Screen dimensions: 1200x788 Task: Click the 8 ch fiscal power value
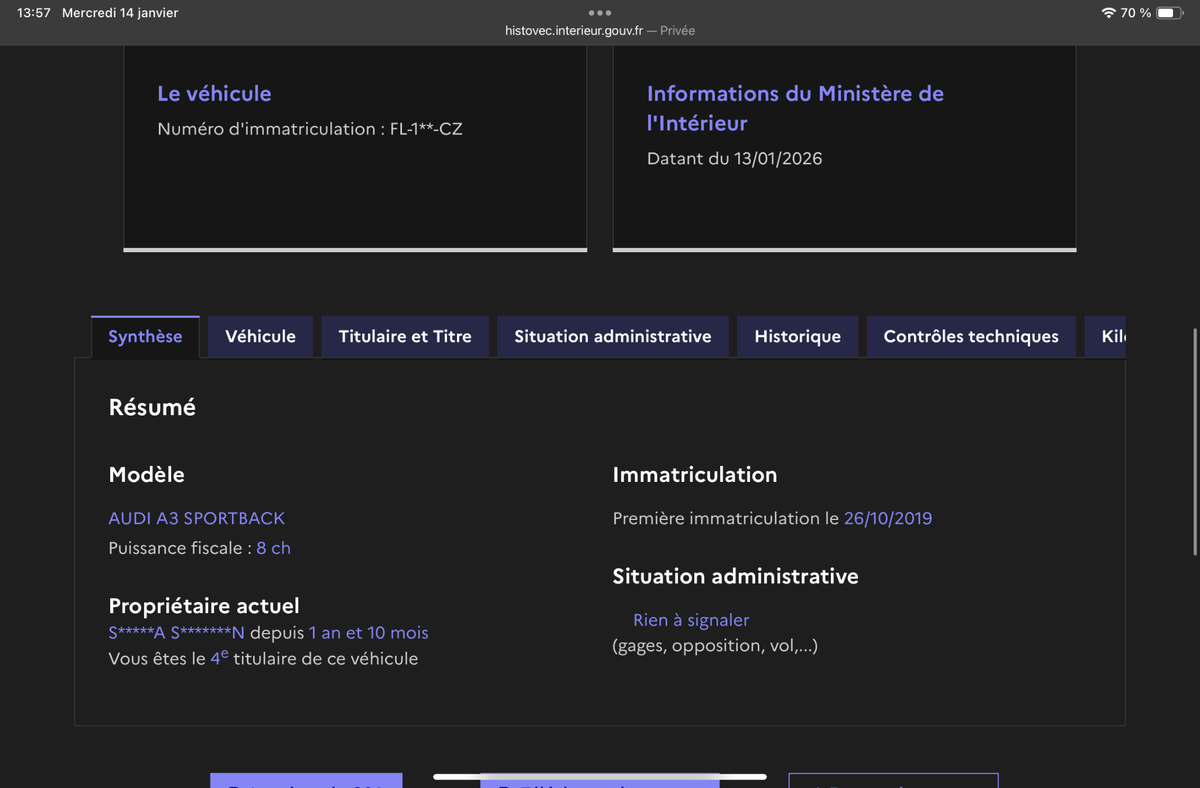[x=273, y=548]
